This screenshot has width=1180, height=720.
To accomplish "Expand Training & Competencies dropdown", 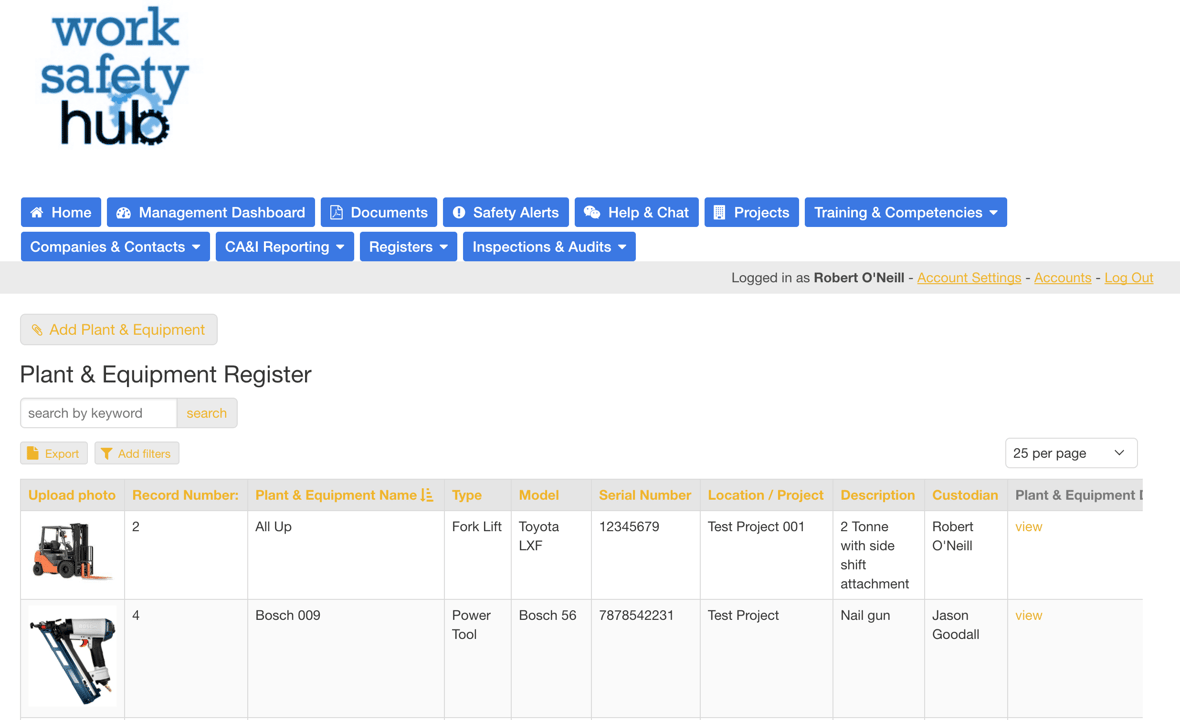I will tap(905, 212).
